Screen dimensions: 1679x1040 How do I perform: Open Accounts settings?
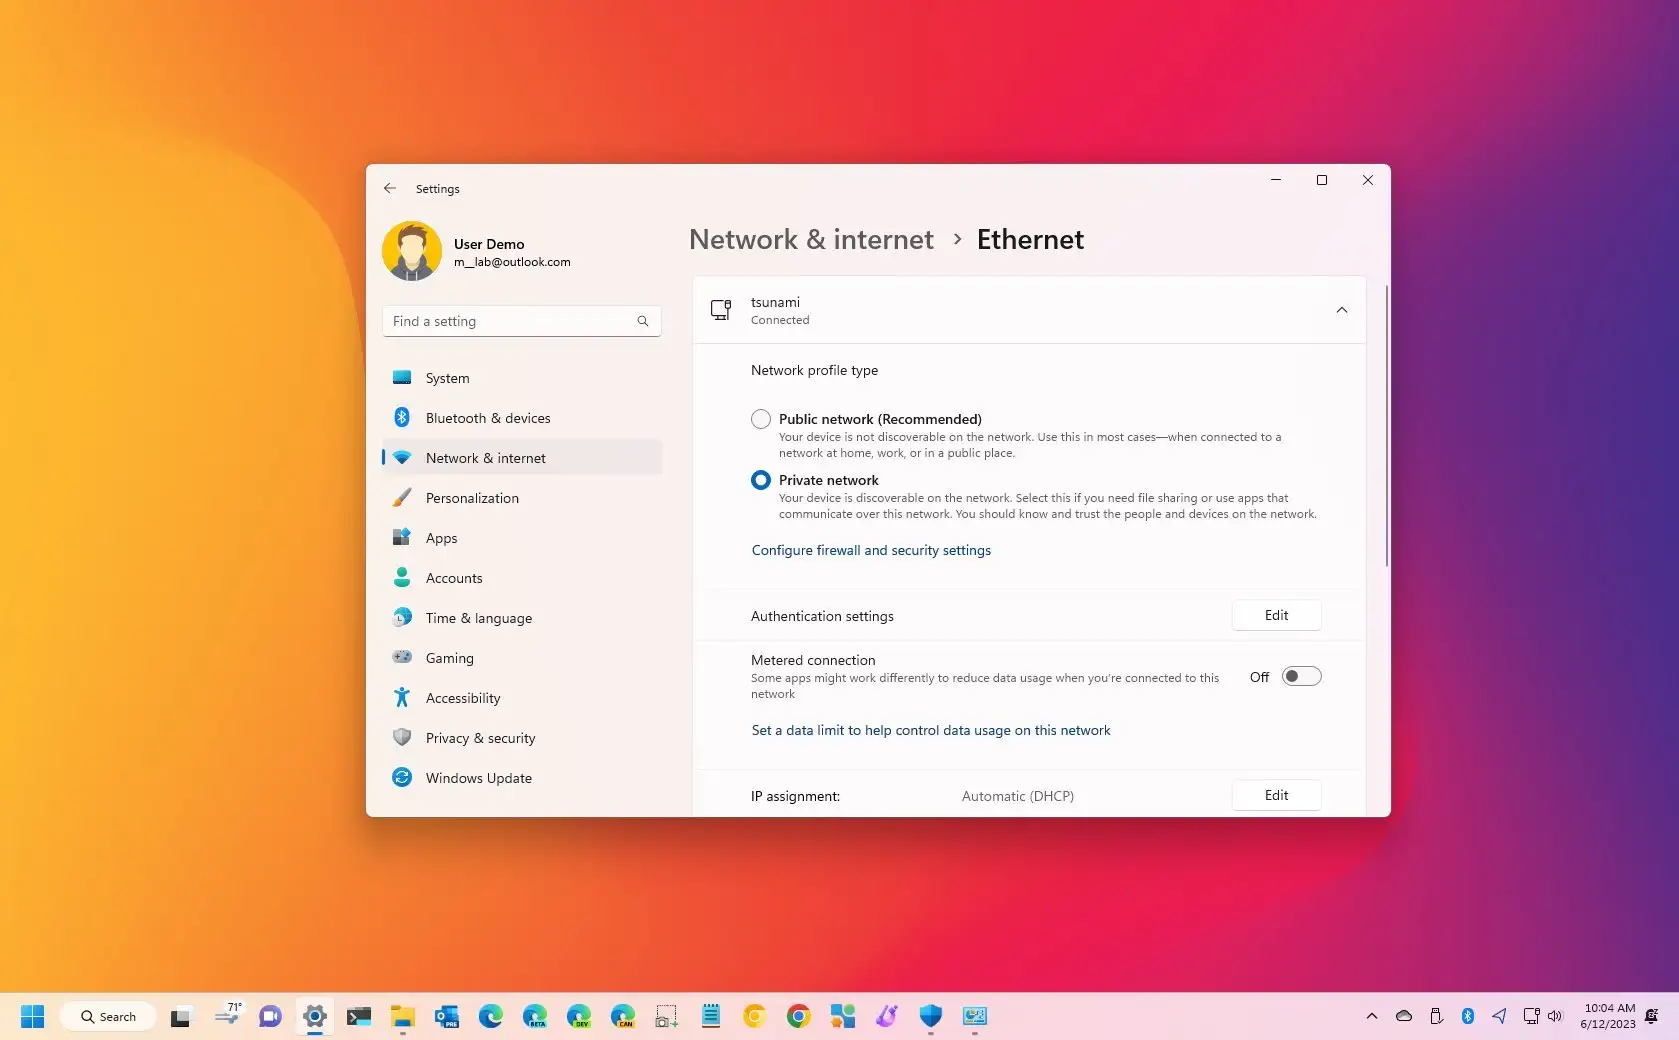452,578
